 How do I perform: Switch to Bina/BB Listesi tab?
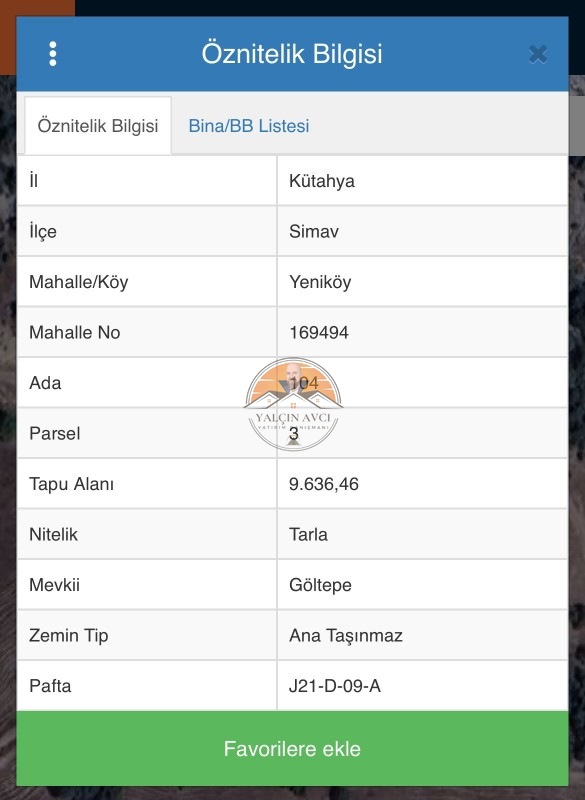pos(249,126)
